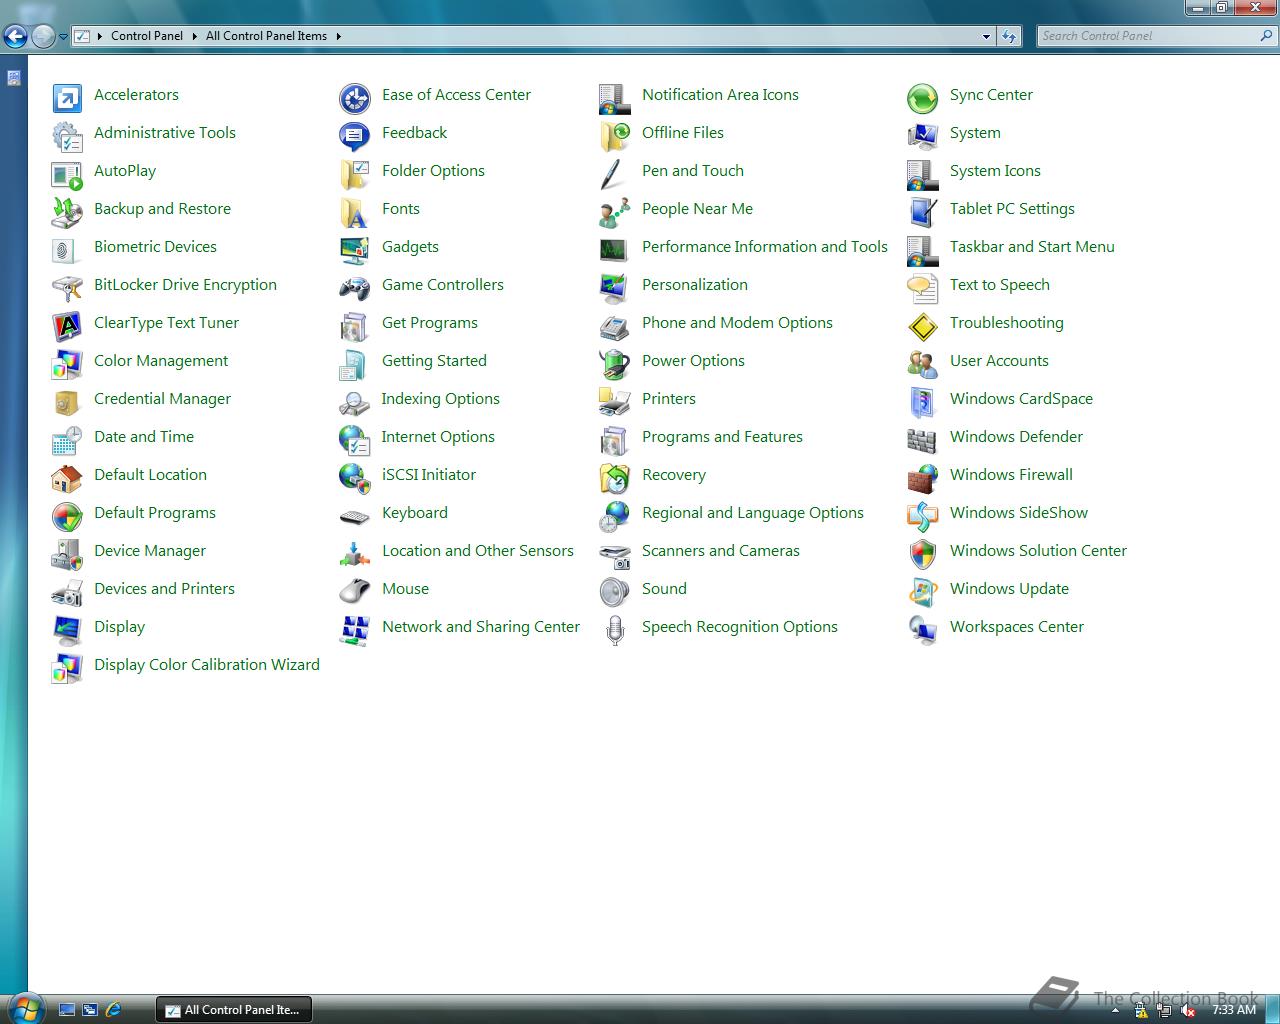1280x1024 pixels.
Task: Click the Display Color Calibration Wizard link
Action: coord(207,665)
